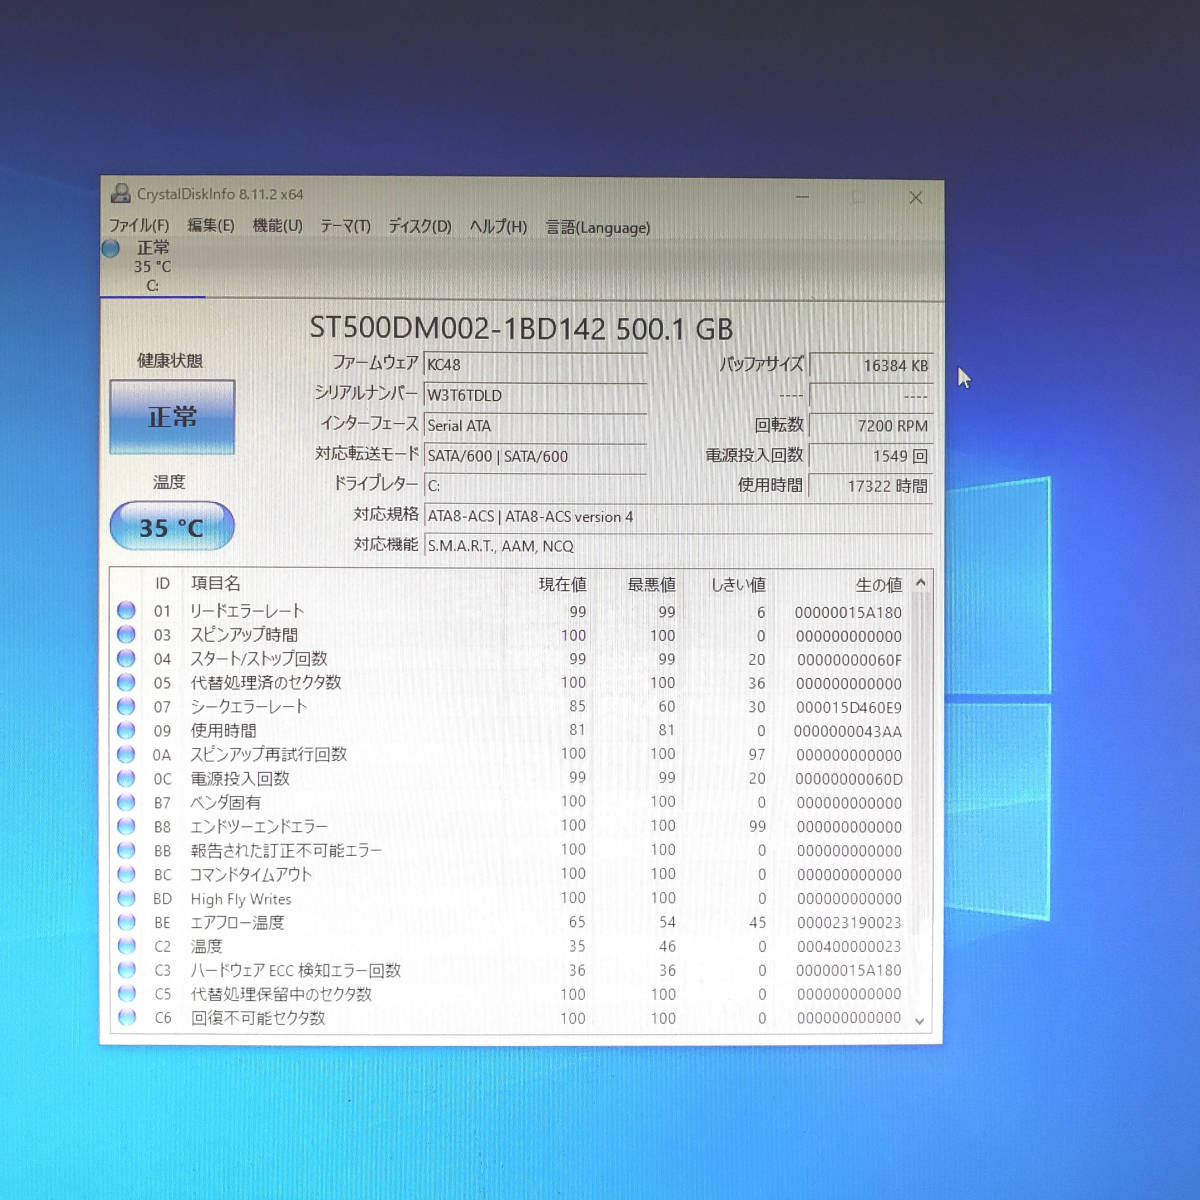1200x1200 pixels.
Task: Click the 現在値 column header
Action: [562, 584]
